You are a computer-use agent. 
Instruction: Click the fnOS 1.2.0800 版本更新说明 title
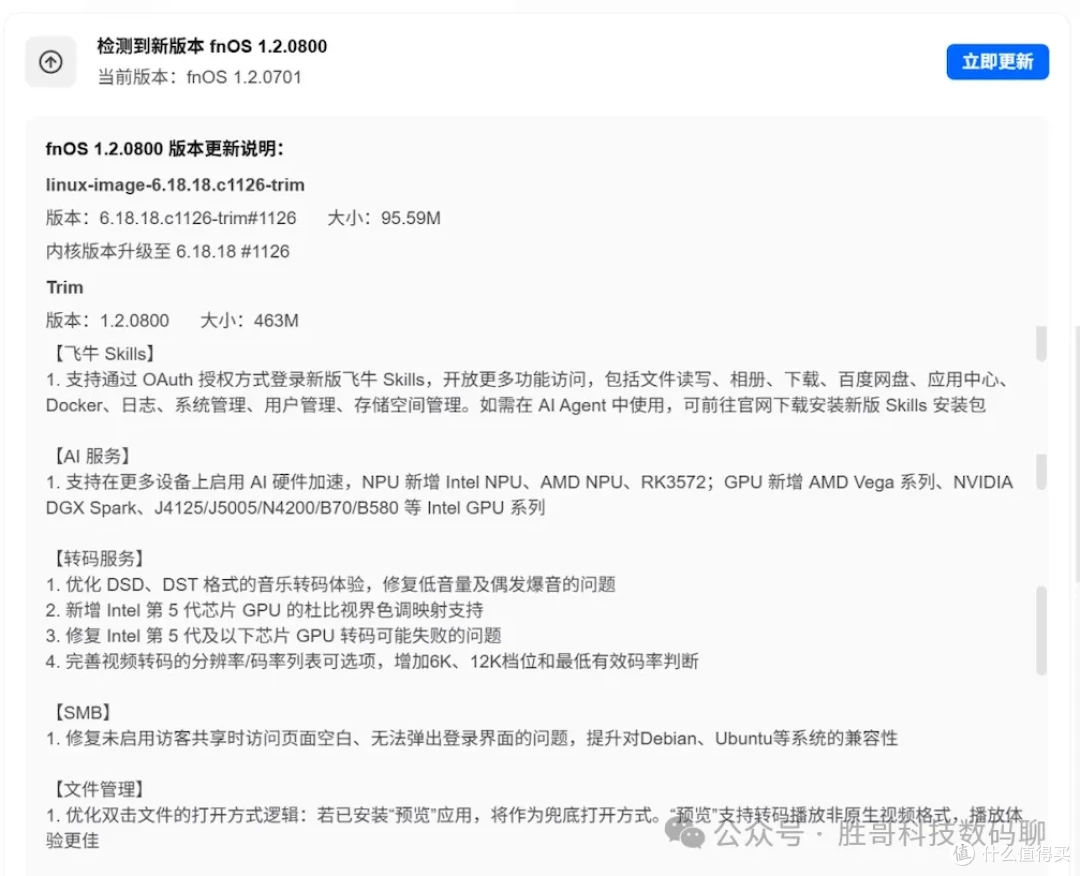point(165,149)
